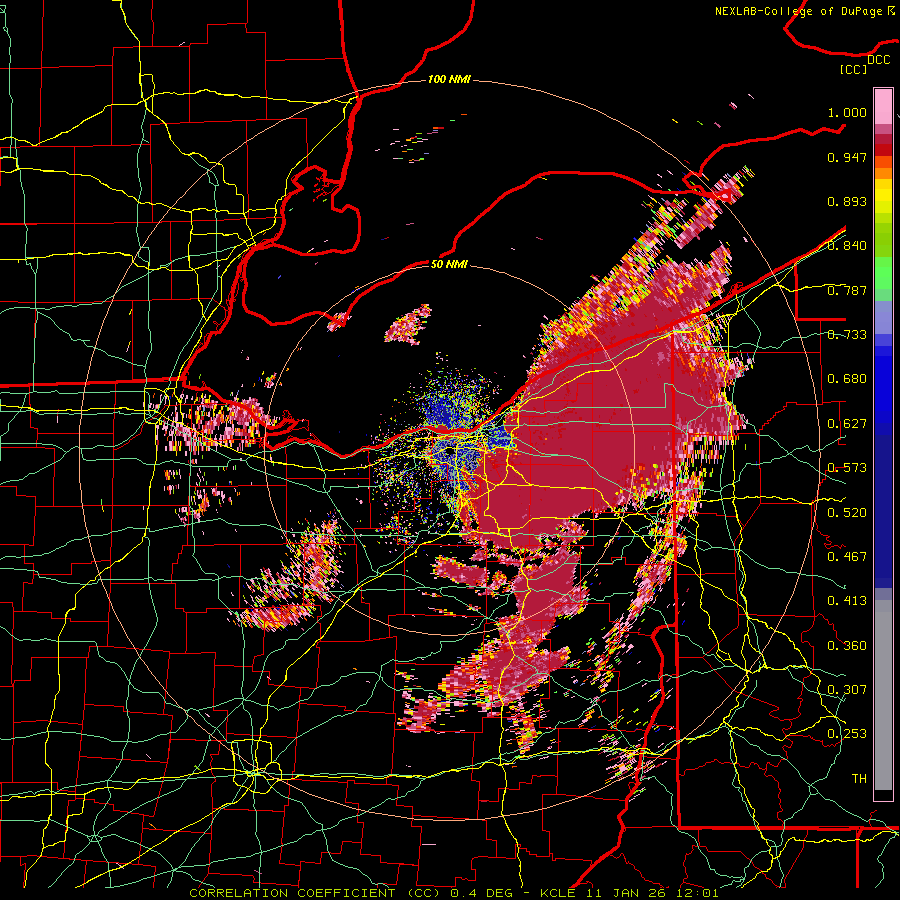
Task: Click the TH threshold label on legend
Action: pyautogui.click(x=859, y=779)
